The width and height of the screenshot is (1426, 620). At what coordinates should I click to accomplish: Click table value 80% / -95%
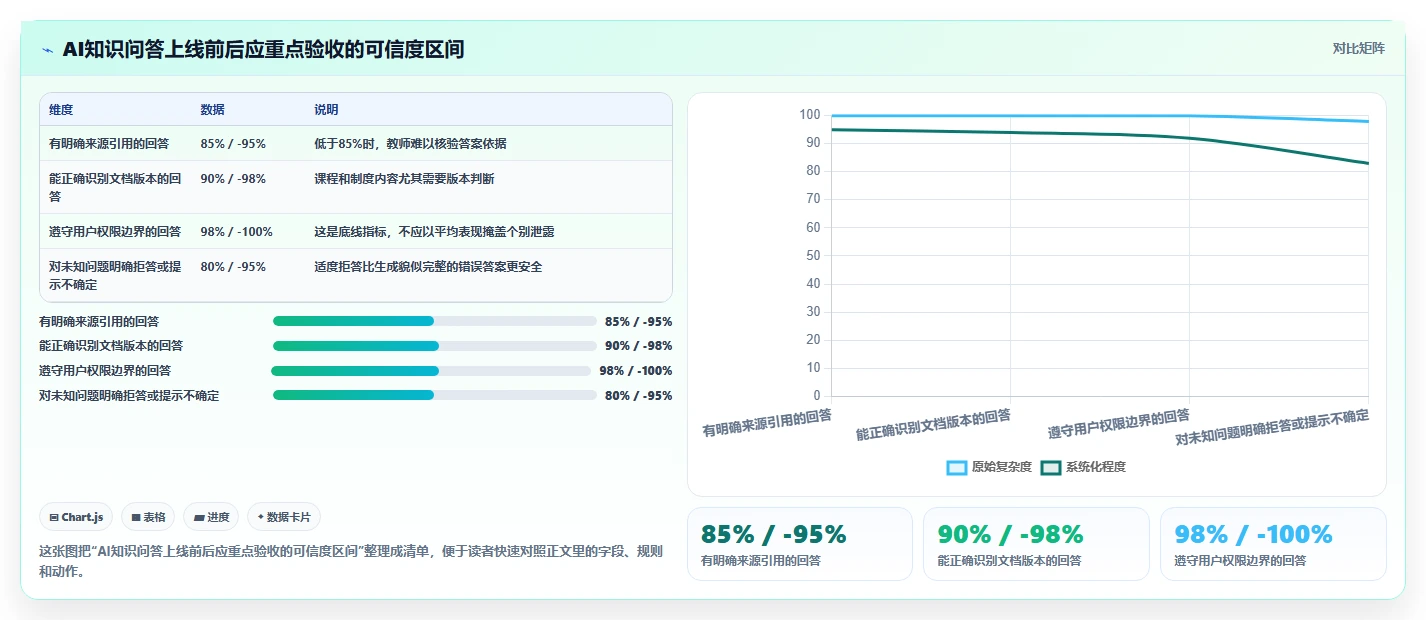(233, 267)
